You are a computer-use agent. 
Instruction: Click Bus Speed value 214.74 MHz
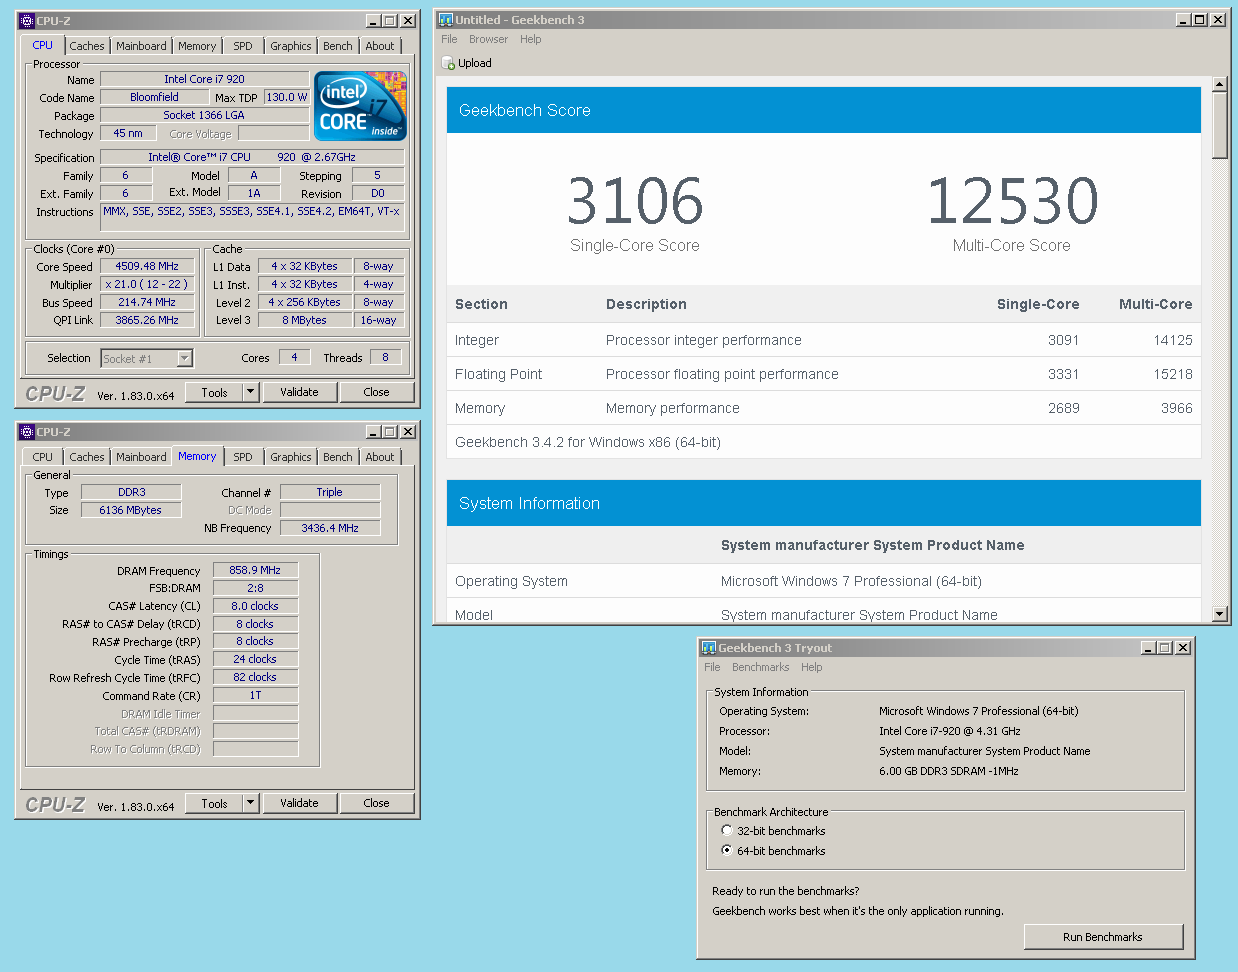[147, 302]
